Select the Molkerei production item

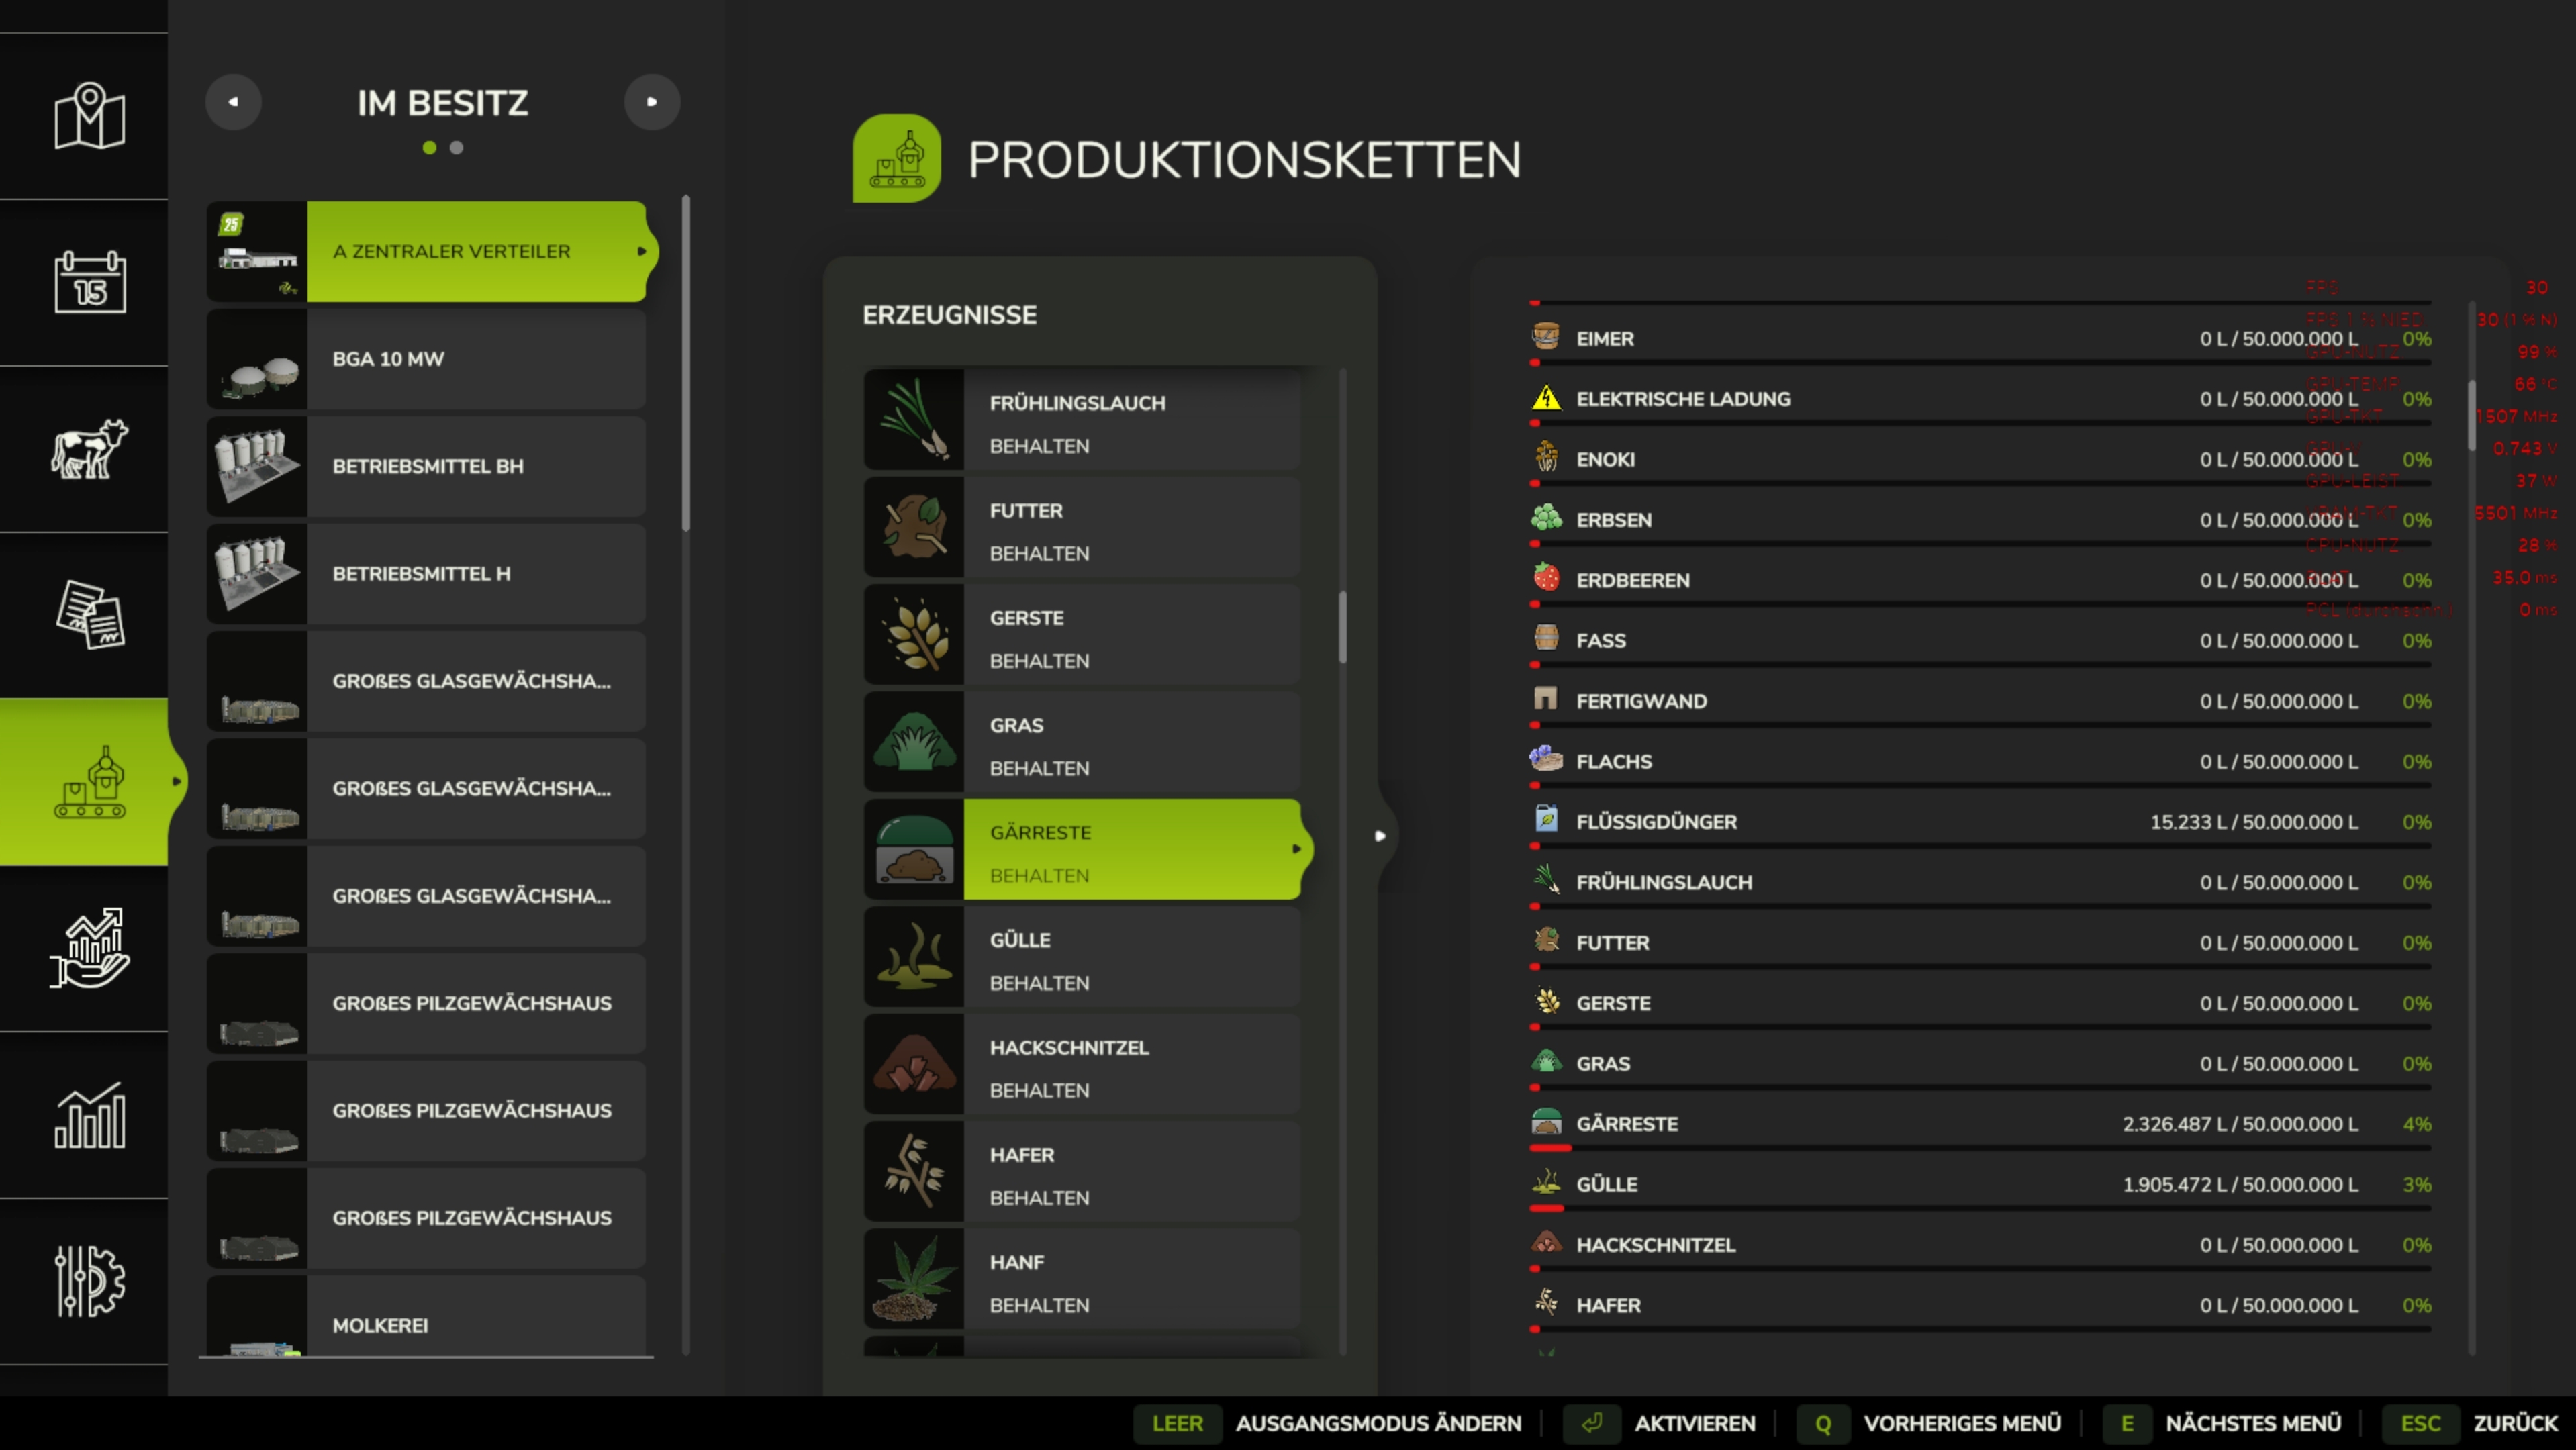(427, 1323)
